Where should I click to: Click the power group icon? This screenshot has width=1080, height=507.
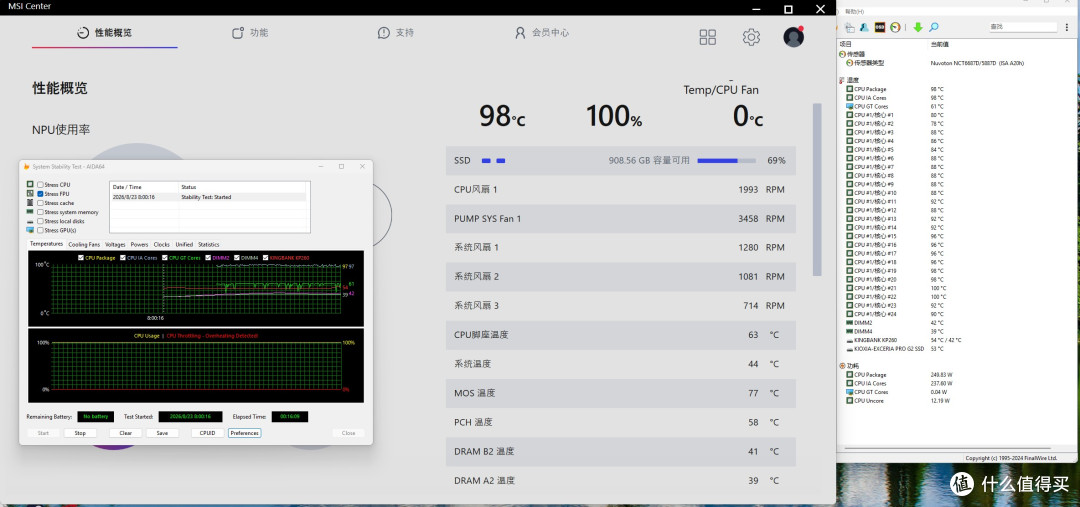coord(842,366)
